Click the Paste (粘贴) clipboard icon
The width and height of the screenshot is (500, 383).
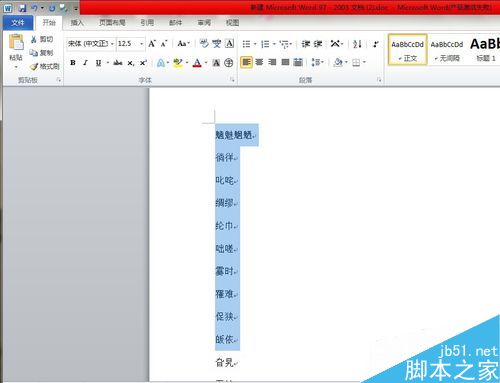pyautogui.click(x=16, y=42)
